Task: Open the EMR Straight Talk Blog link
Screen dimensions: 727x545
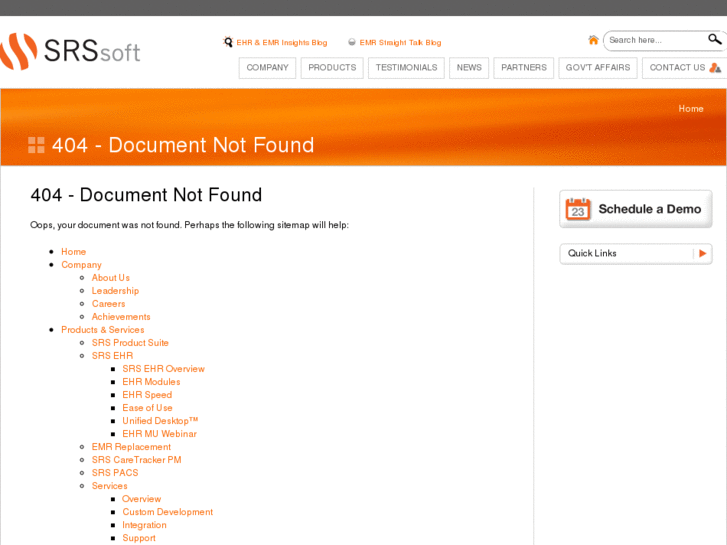Action: (400, 43)
